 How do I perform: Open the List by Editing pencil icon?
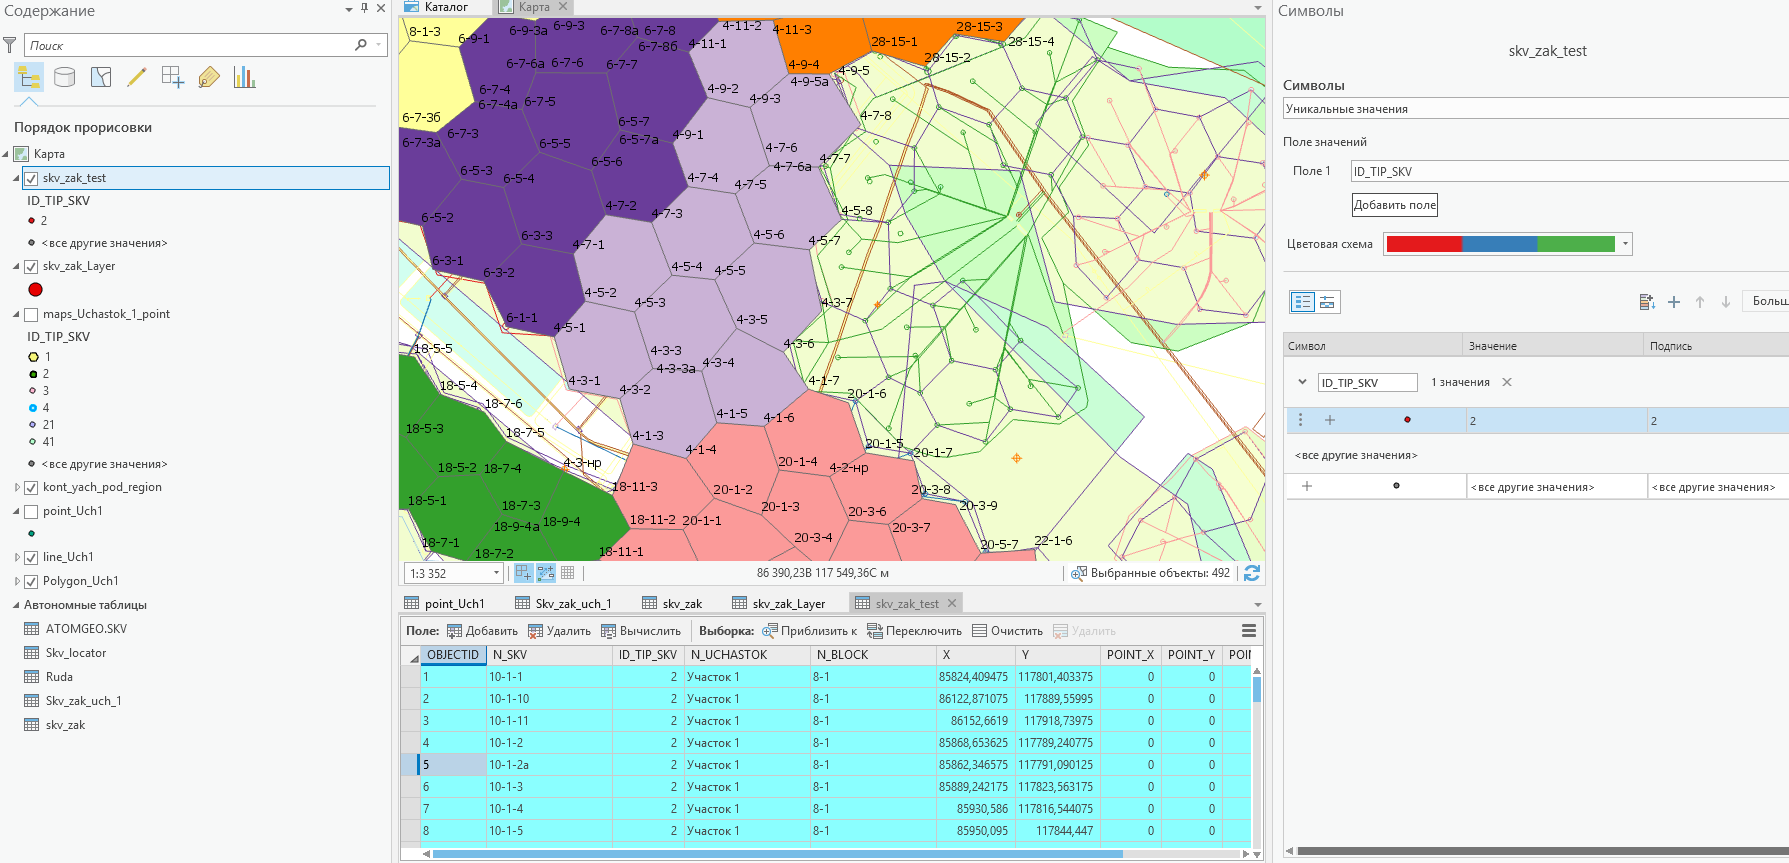point(137,77)
